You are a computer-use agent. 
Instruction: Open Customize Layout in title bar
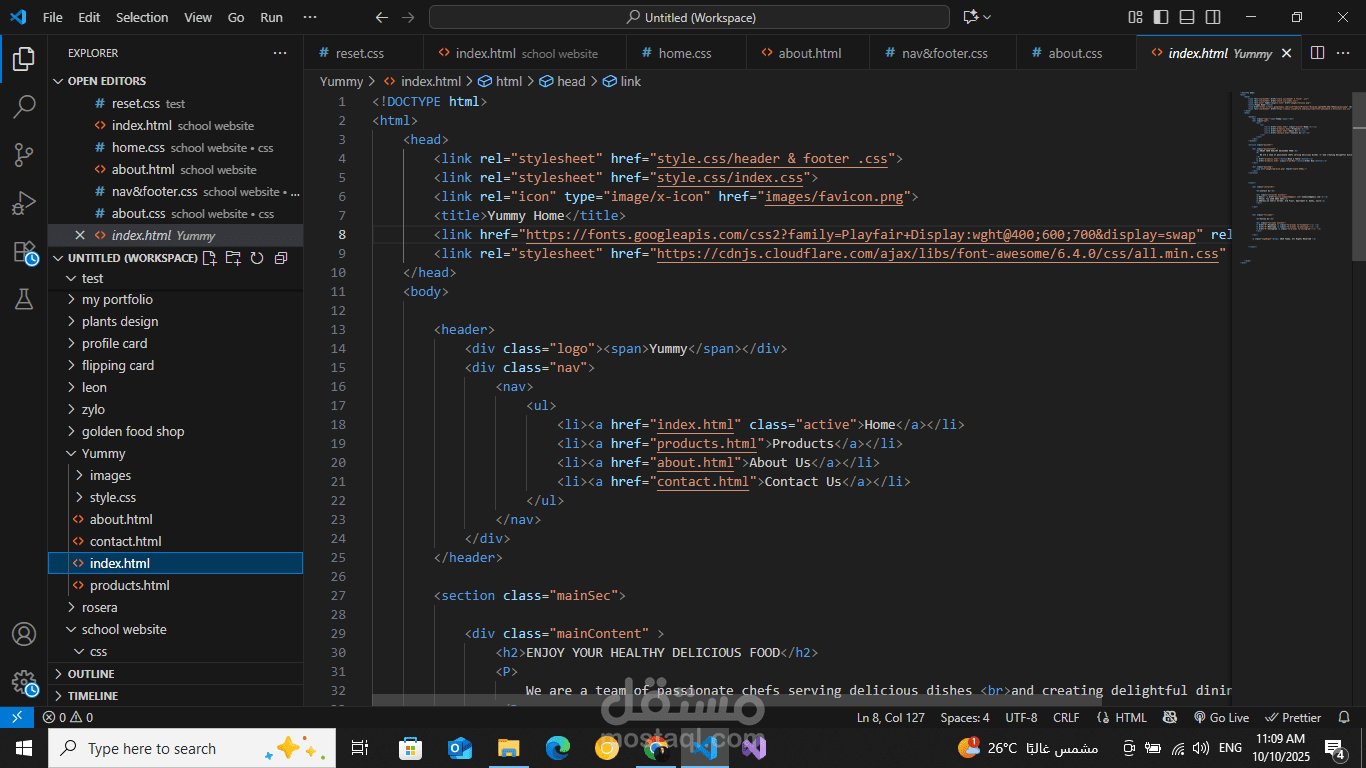pos(1135,17)
